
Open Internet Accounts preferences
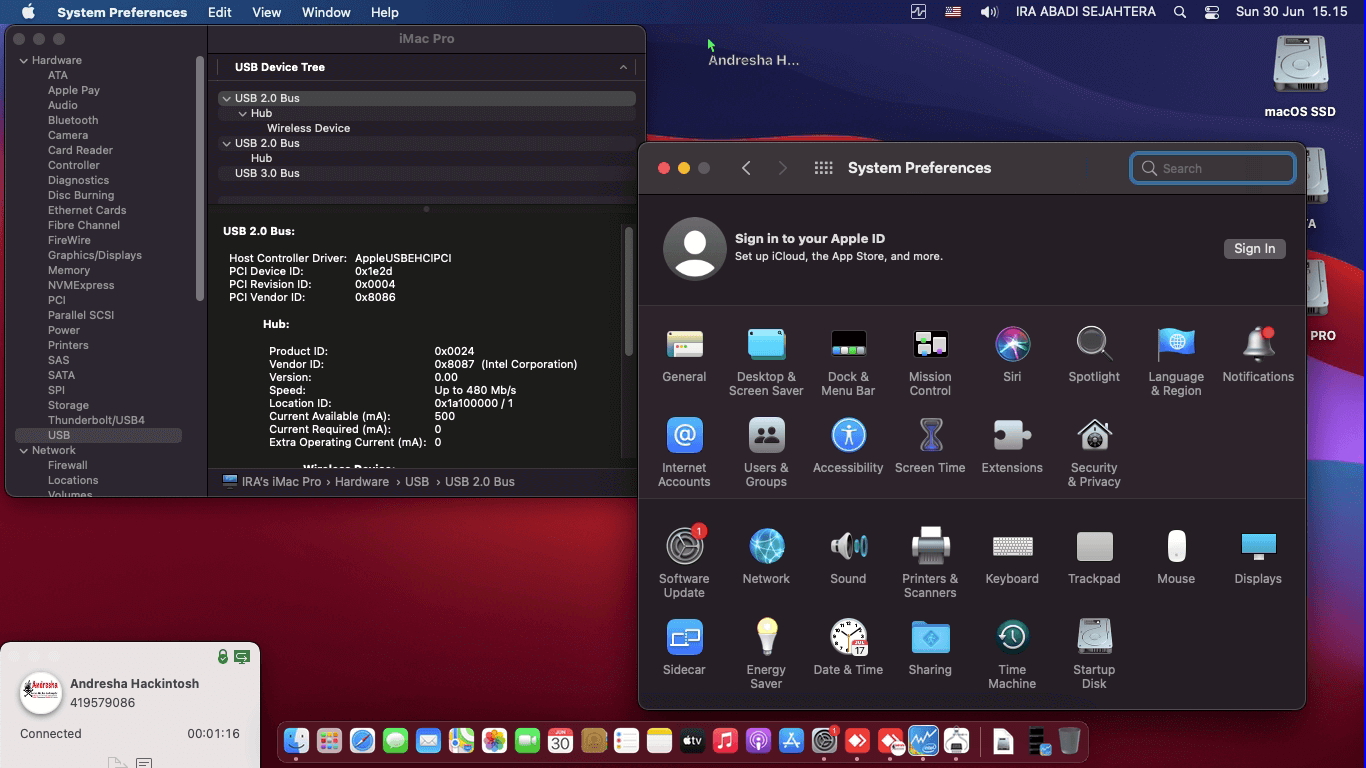click(684, 453)
